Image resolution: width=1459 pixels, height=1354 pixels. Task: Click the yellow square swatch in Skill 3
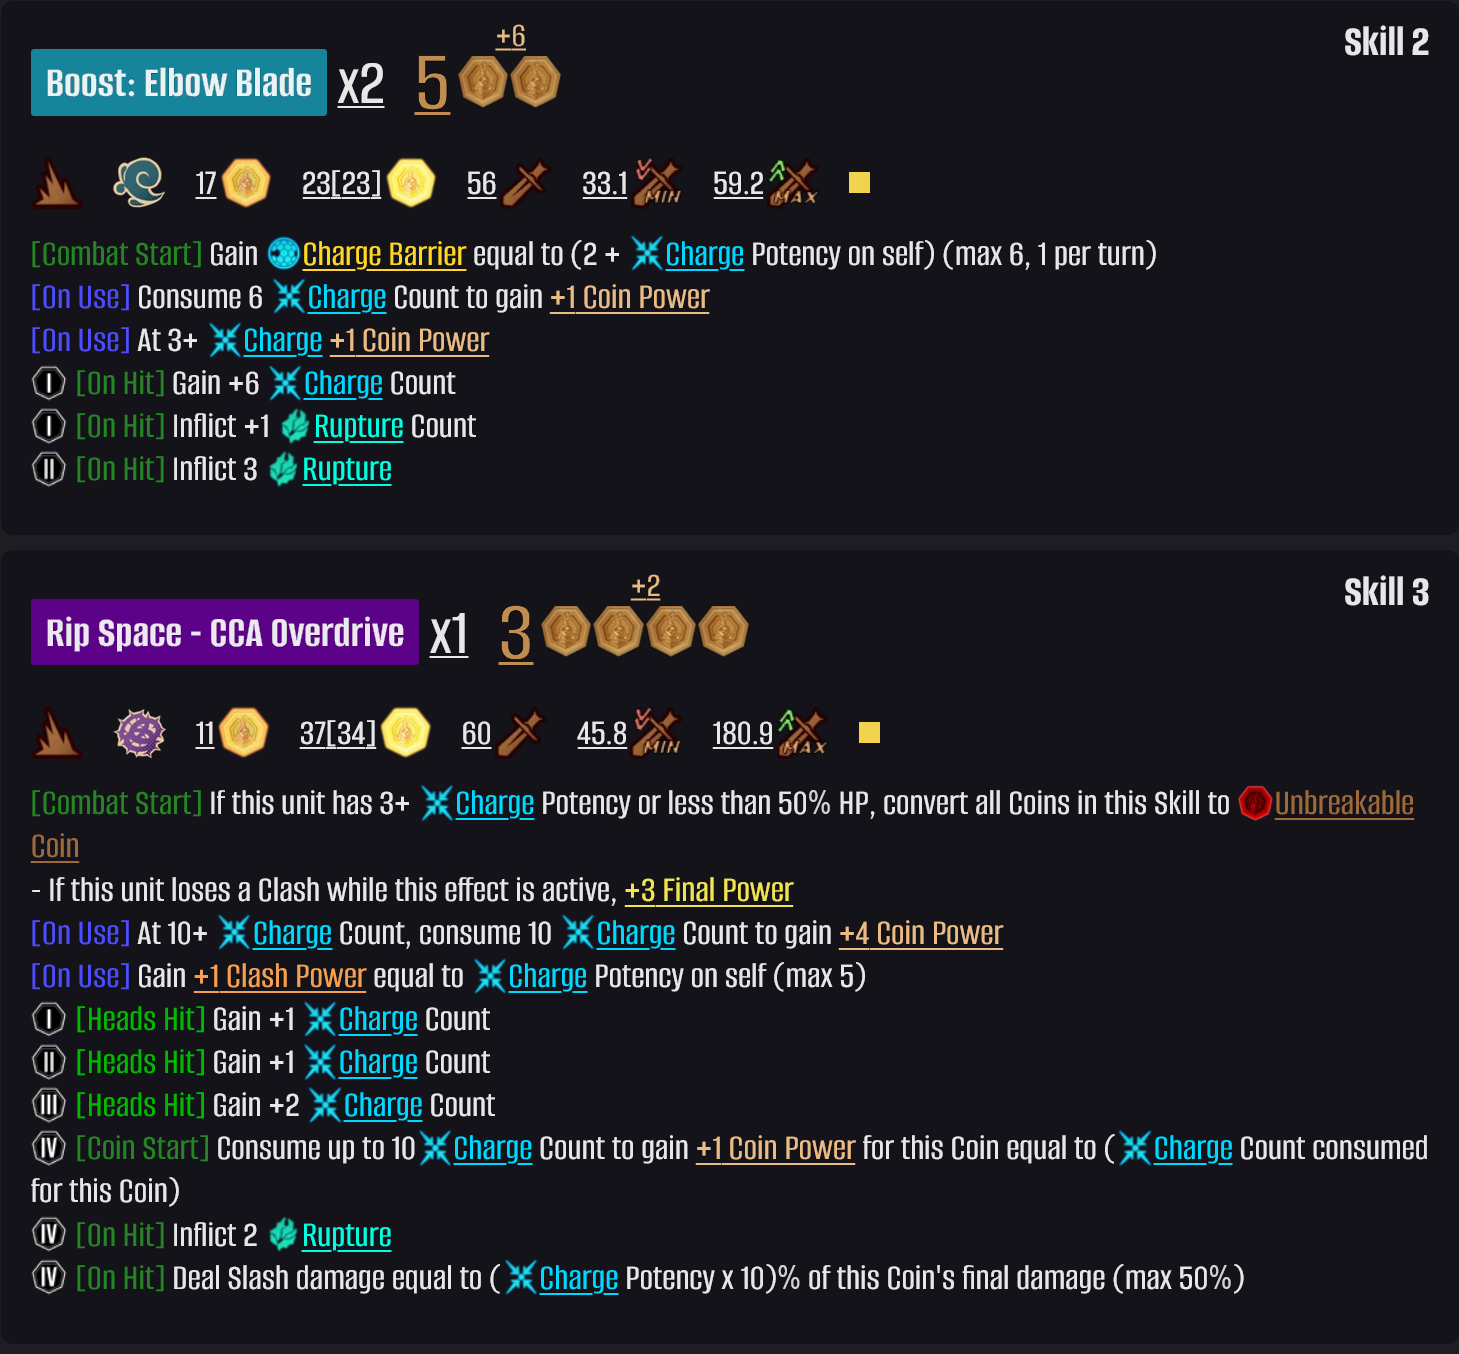(x=869, y=733)
